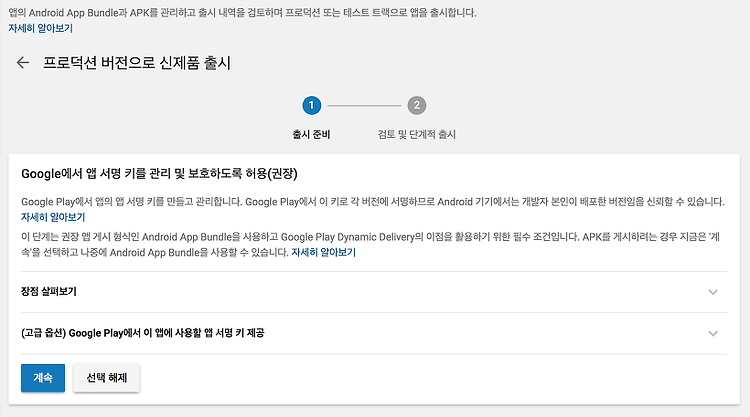750x417 pixels.
Task: Click the Google에서 앱 서명 키를 관리 heading
Action: click(159, 173)
